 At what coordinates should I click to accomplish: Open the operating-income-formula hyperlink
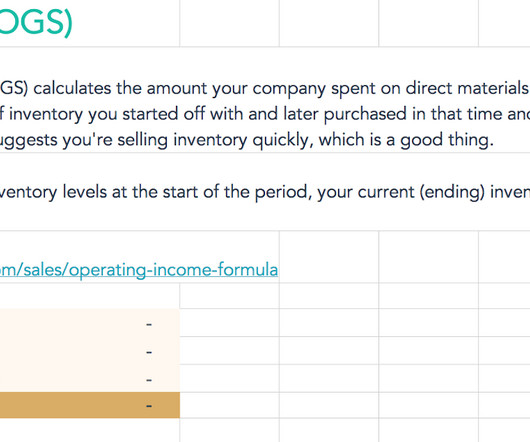[139, 270]
